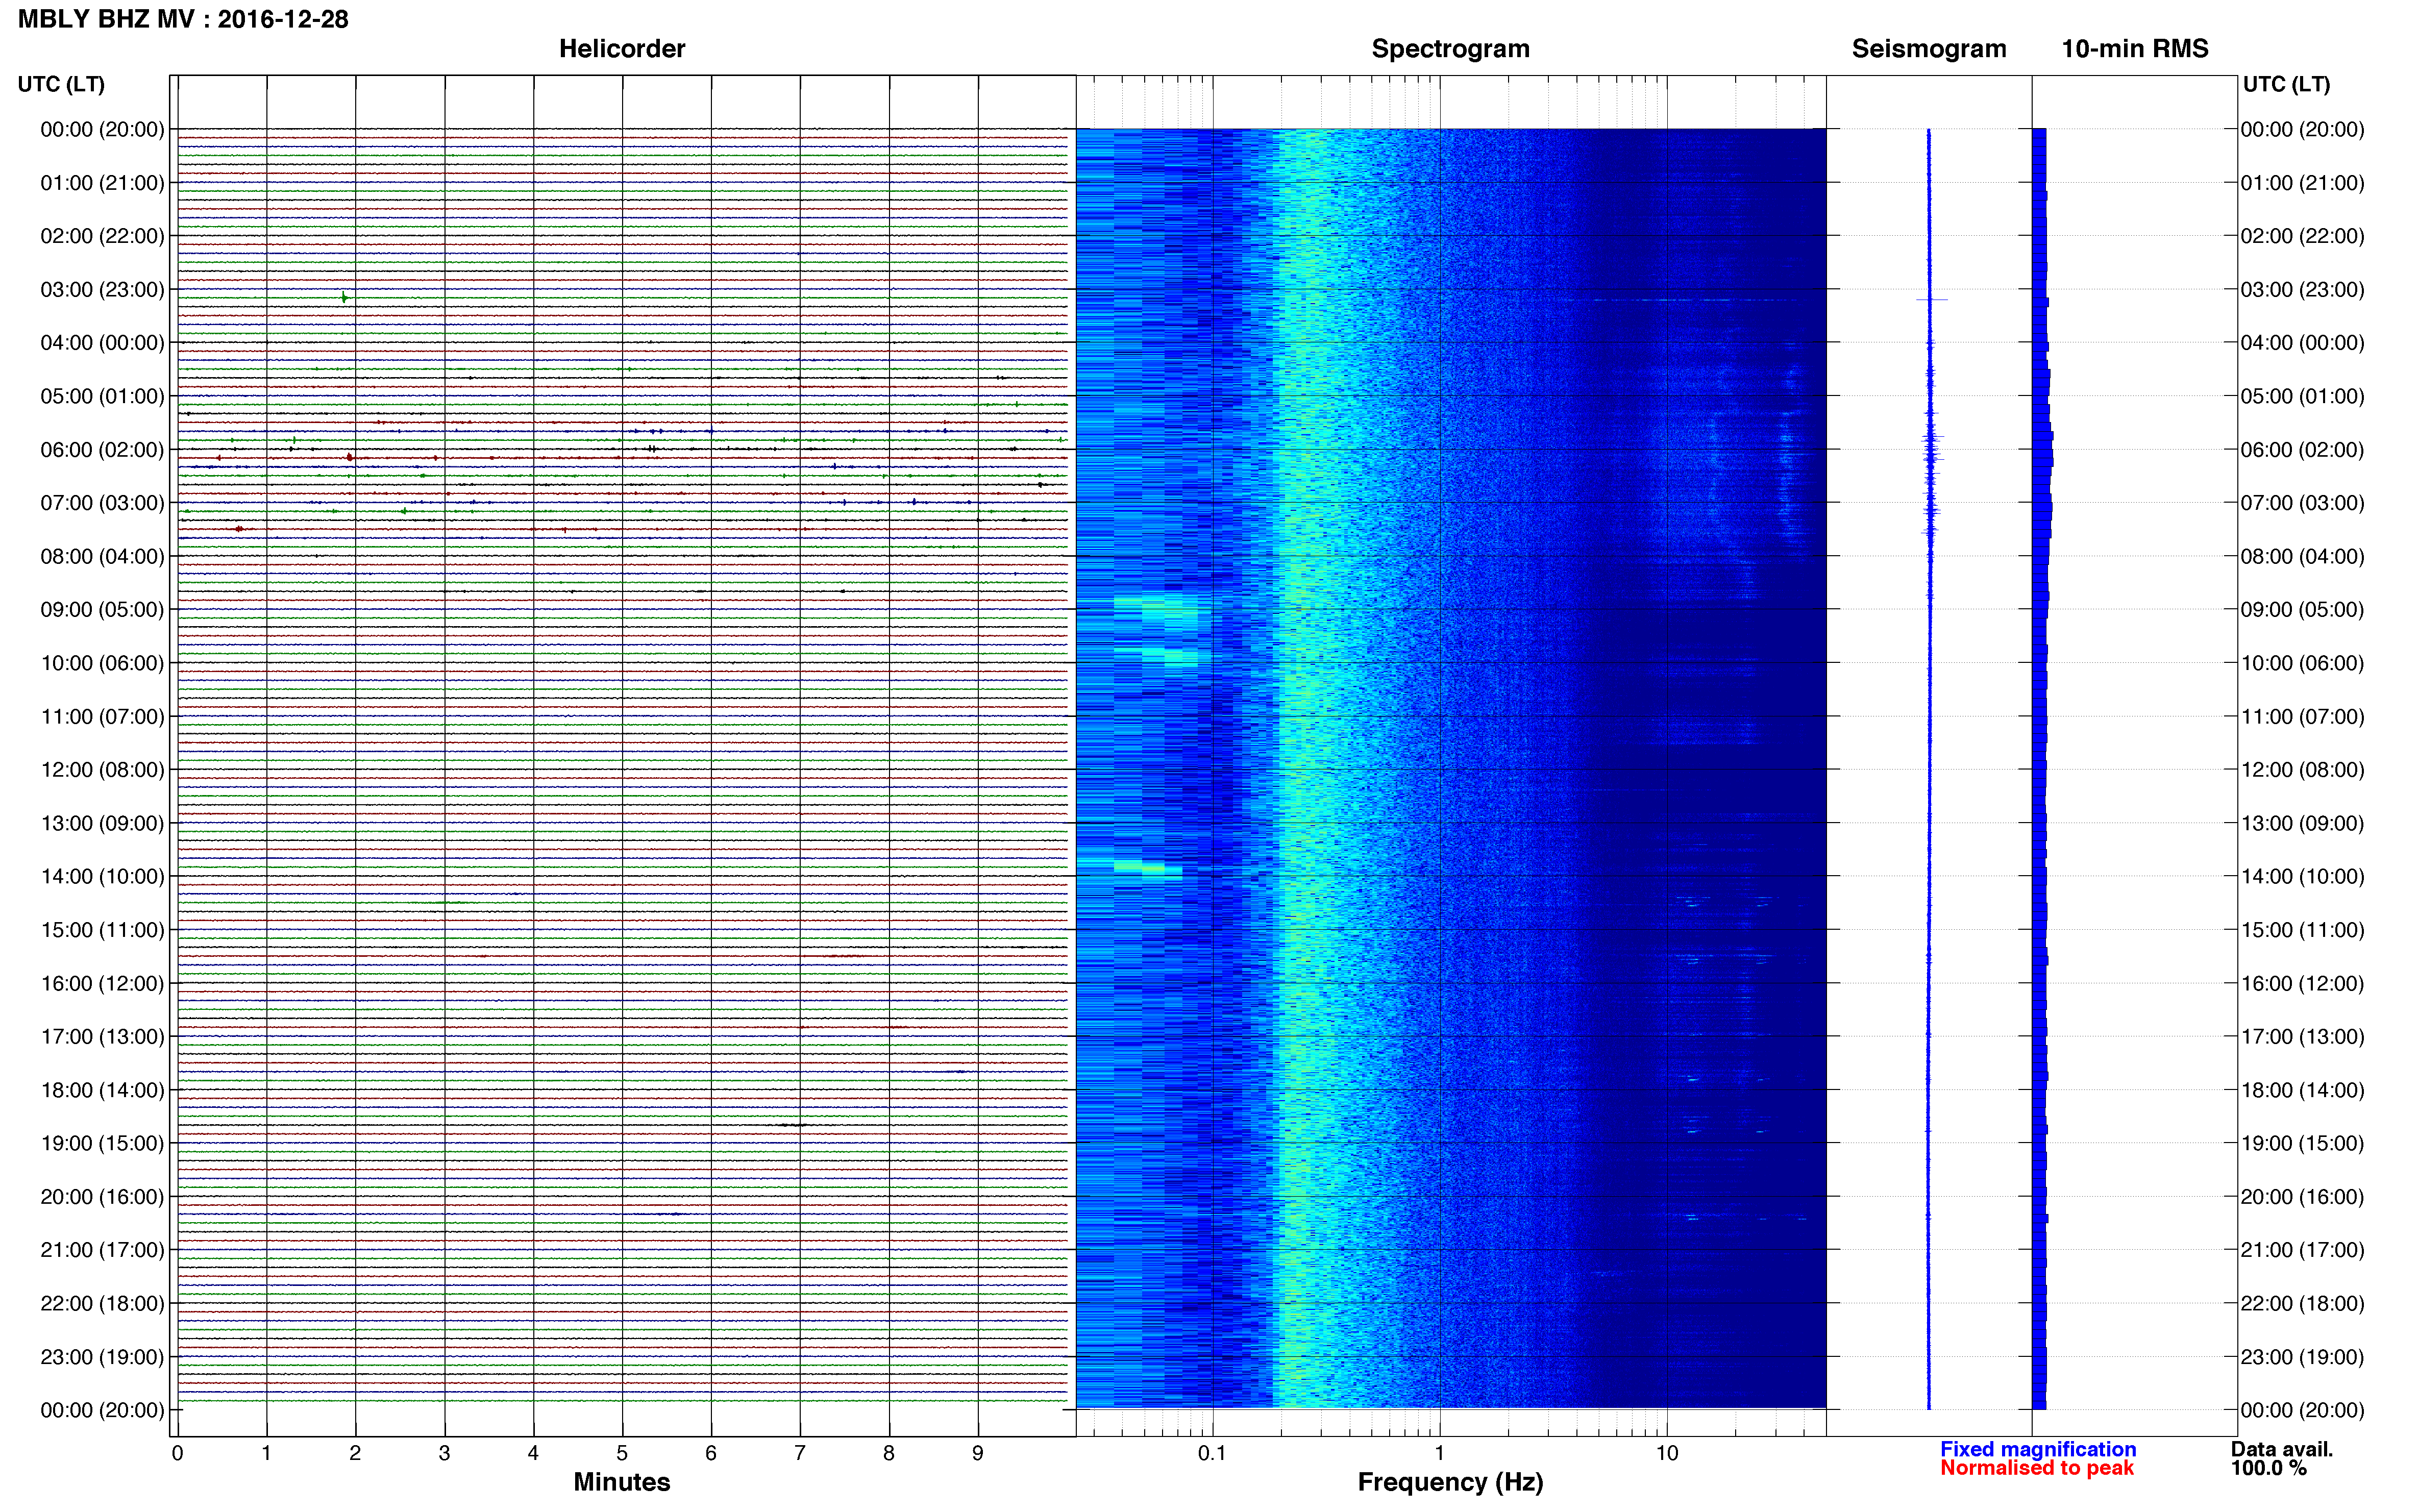Click '04:00 (00:00)' on the helicorder time axis

click(102, 343)
